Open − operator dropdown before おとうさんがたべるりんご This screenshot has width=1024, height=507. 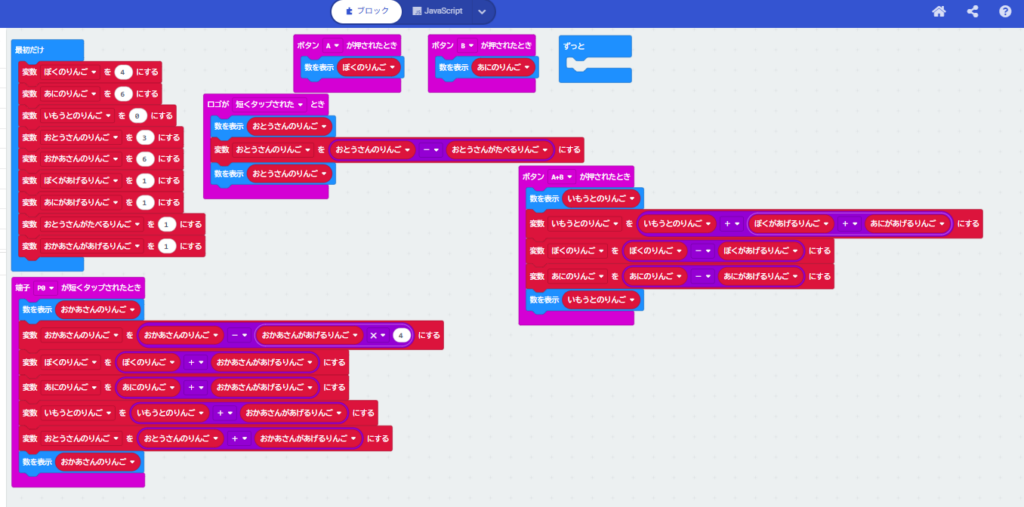(430, 150)
